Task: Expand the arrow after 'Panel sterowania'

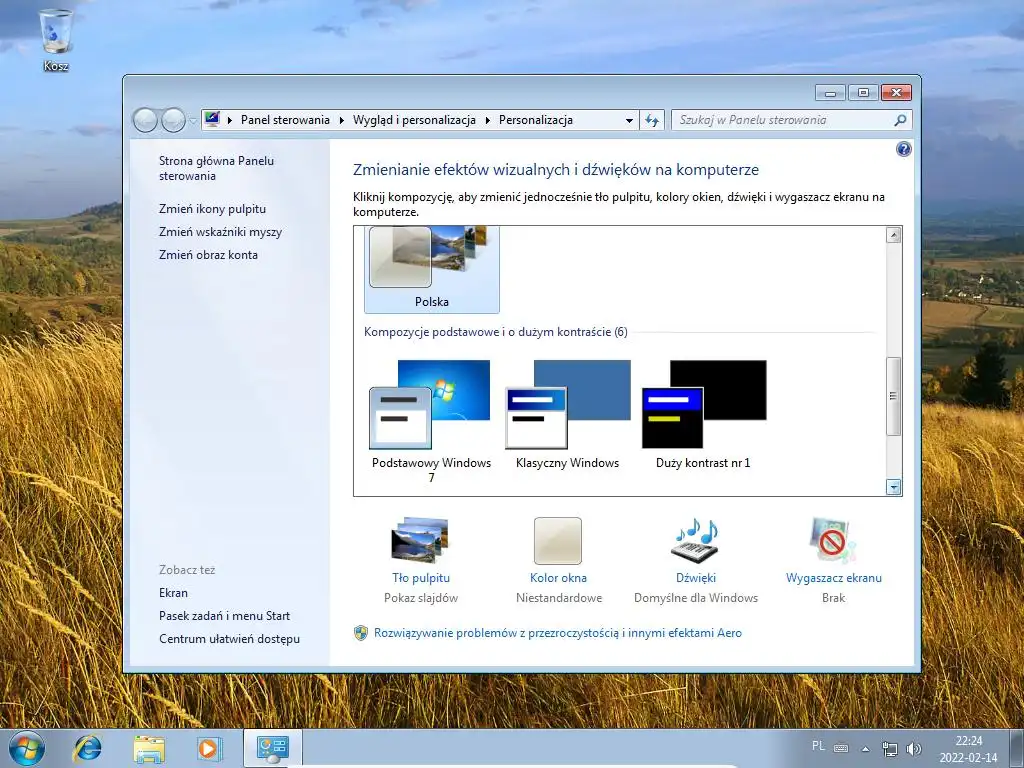Action: (x=342, y=120)
